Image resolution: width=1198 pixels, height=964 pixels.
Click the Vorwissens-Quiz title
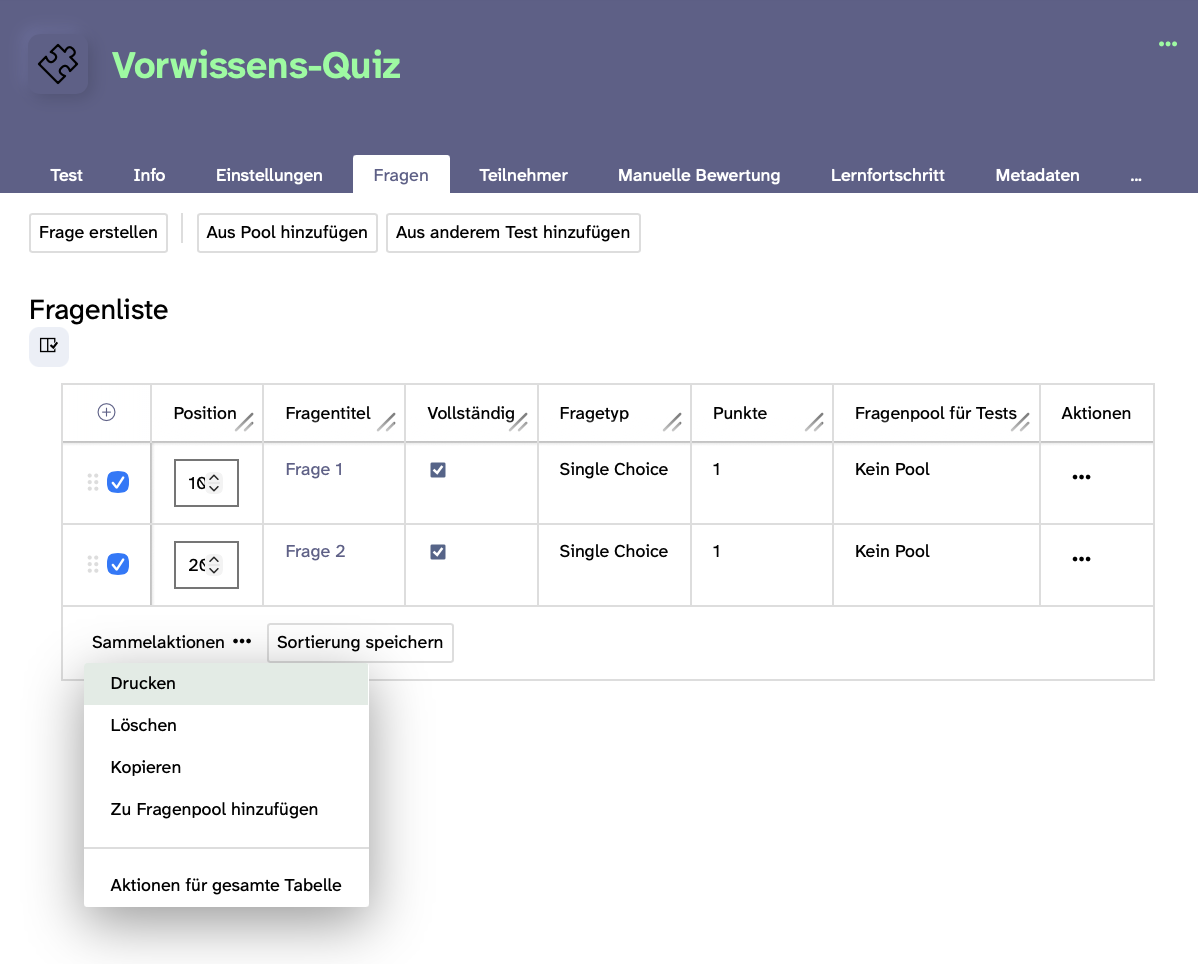256,65
